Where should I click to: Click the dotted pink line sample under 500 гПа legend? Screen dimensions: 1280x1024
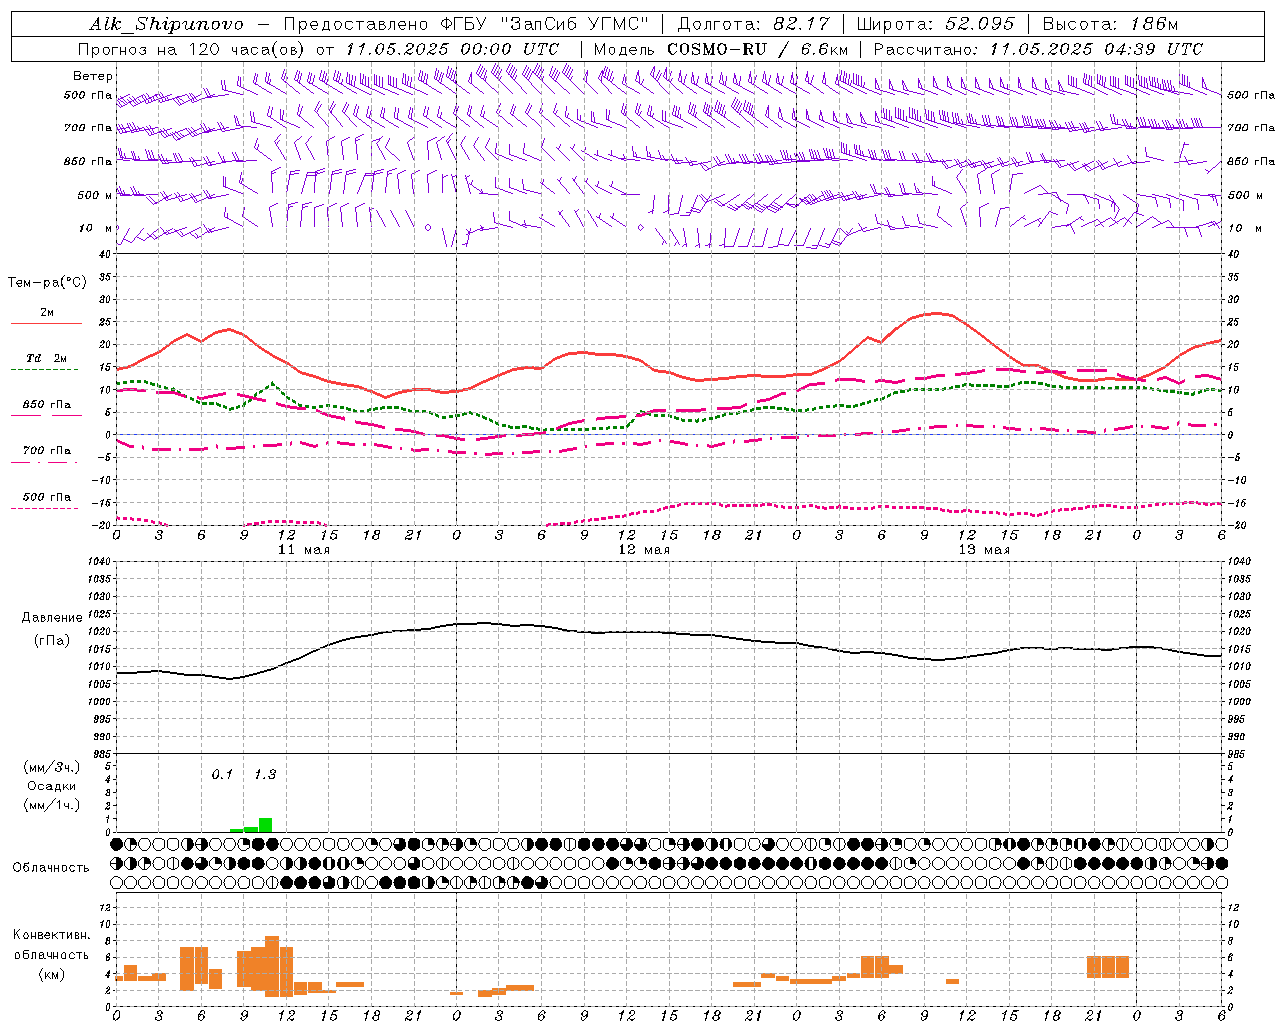(x=44, y=509)
